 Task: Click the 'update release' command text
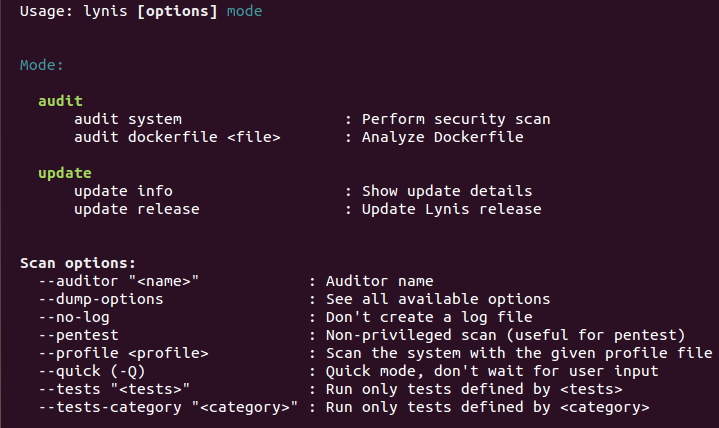pos(137,209)
